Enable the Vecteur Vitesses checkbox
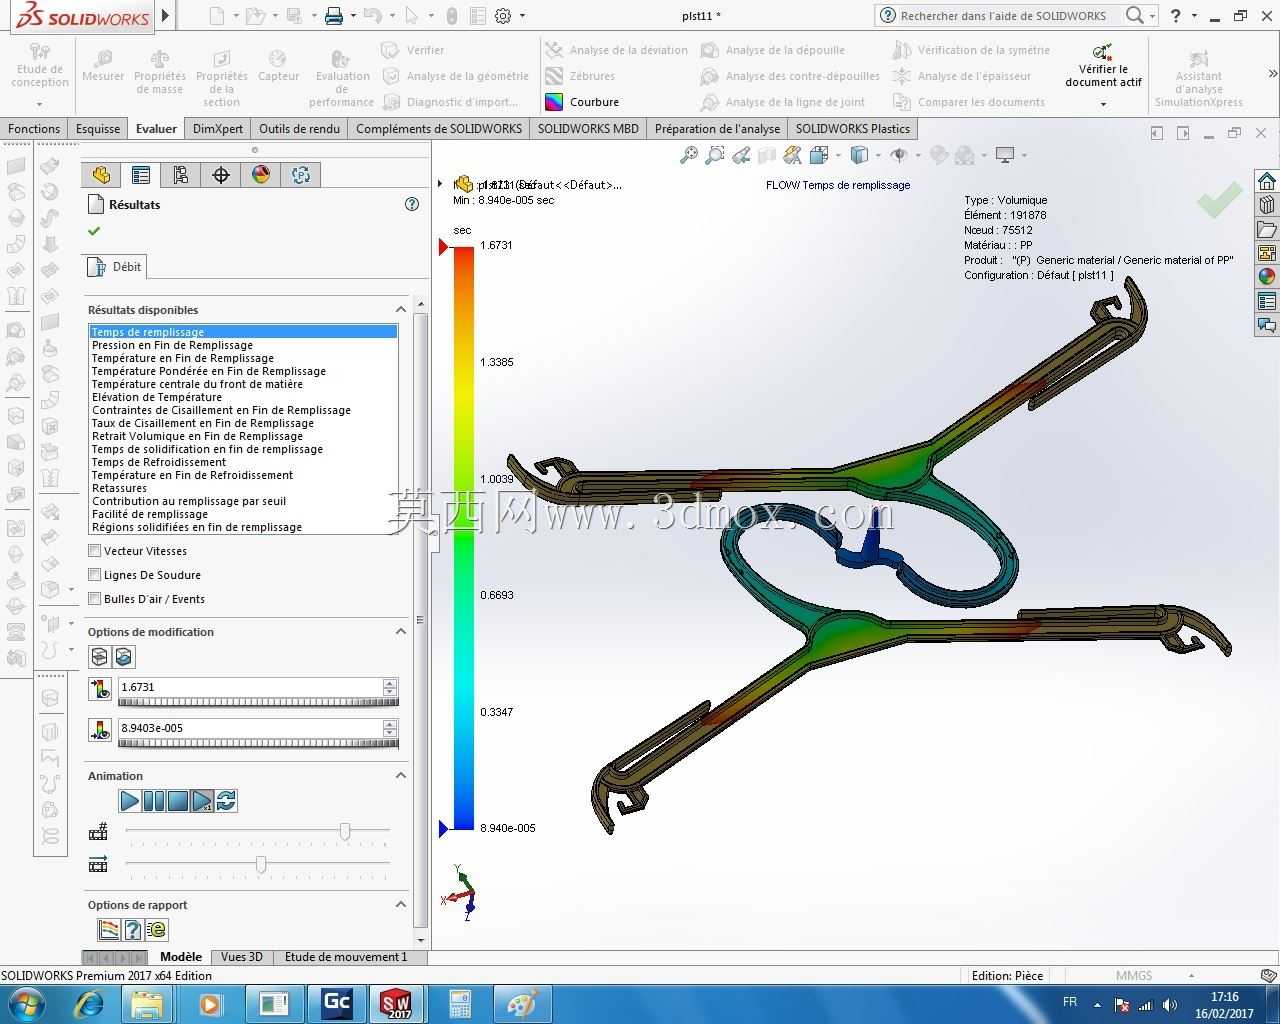 pos(95,551)
